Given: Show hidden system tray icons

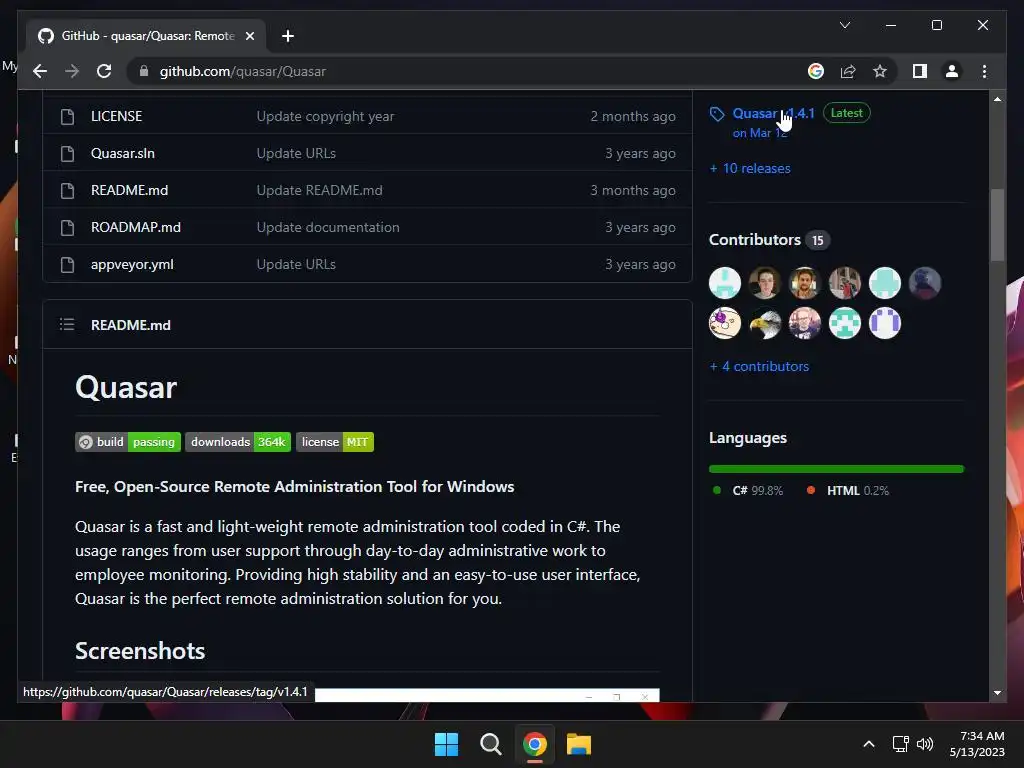Looking at the screenshot, I should pos(869,744).
